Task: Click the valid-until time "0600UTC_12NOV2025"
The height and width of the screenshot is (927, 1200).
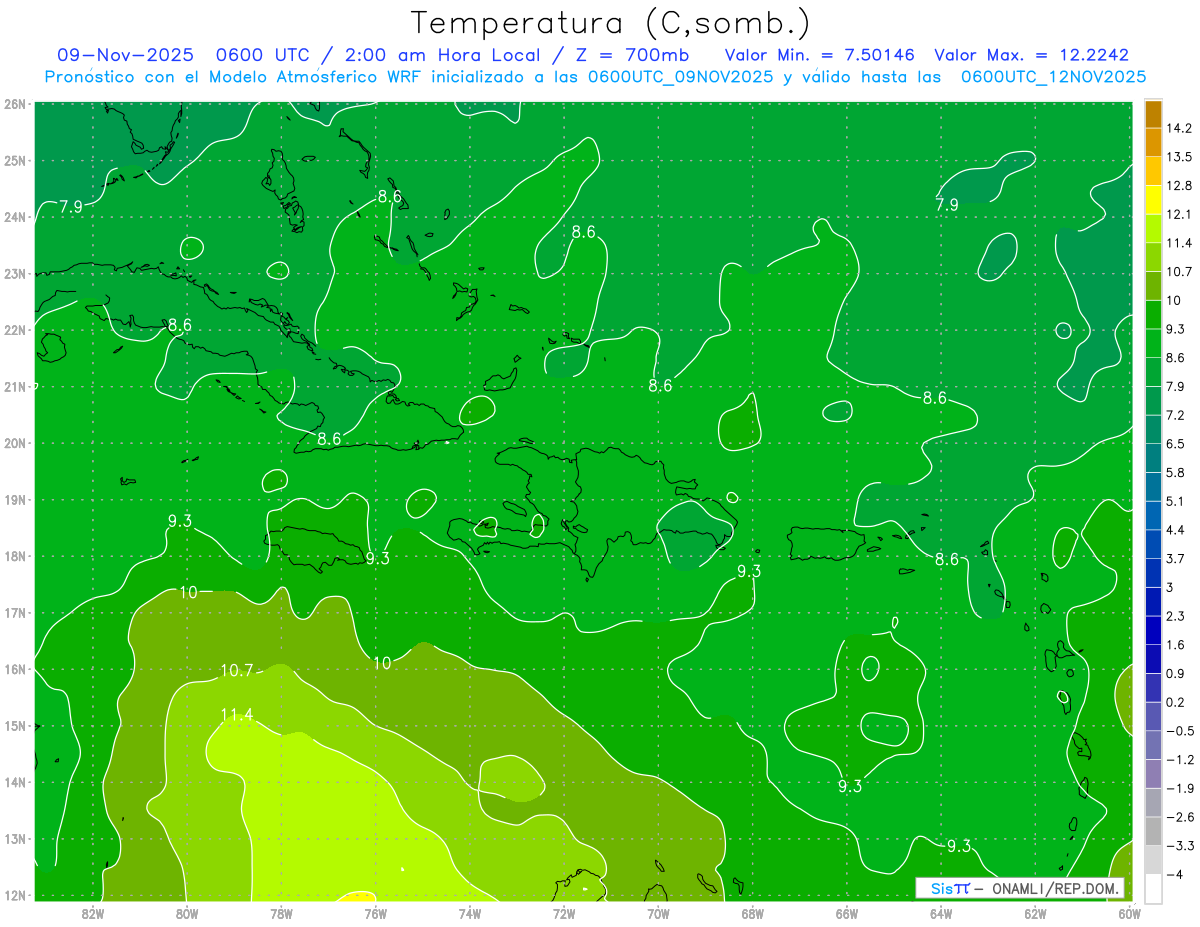Action: click(x=1053, y=77)
